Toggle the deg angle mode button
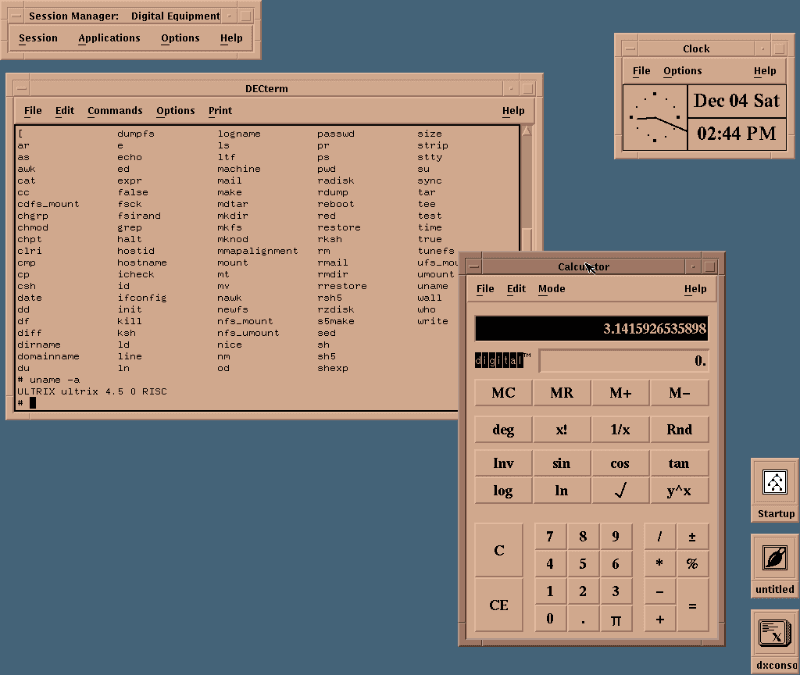 coord(503,430)
